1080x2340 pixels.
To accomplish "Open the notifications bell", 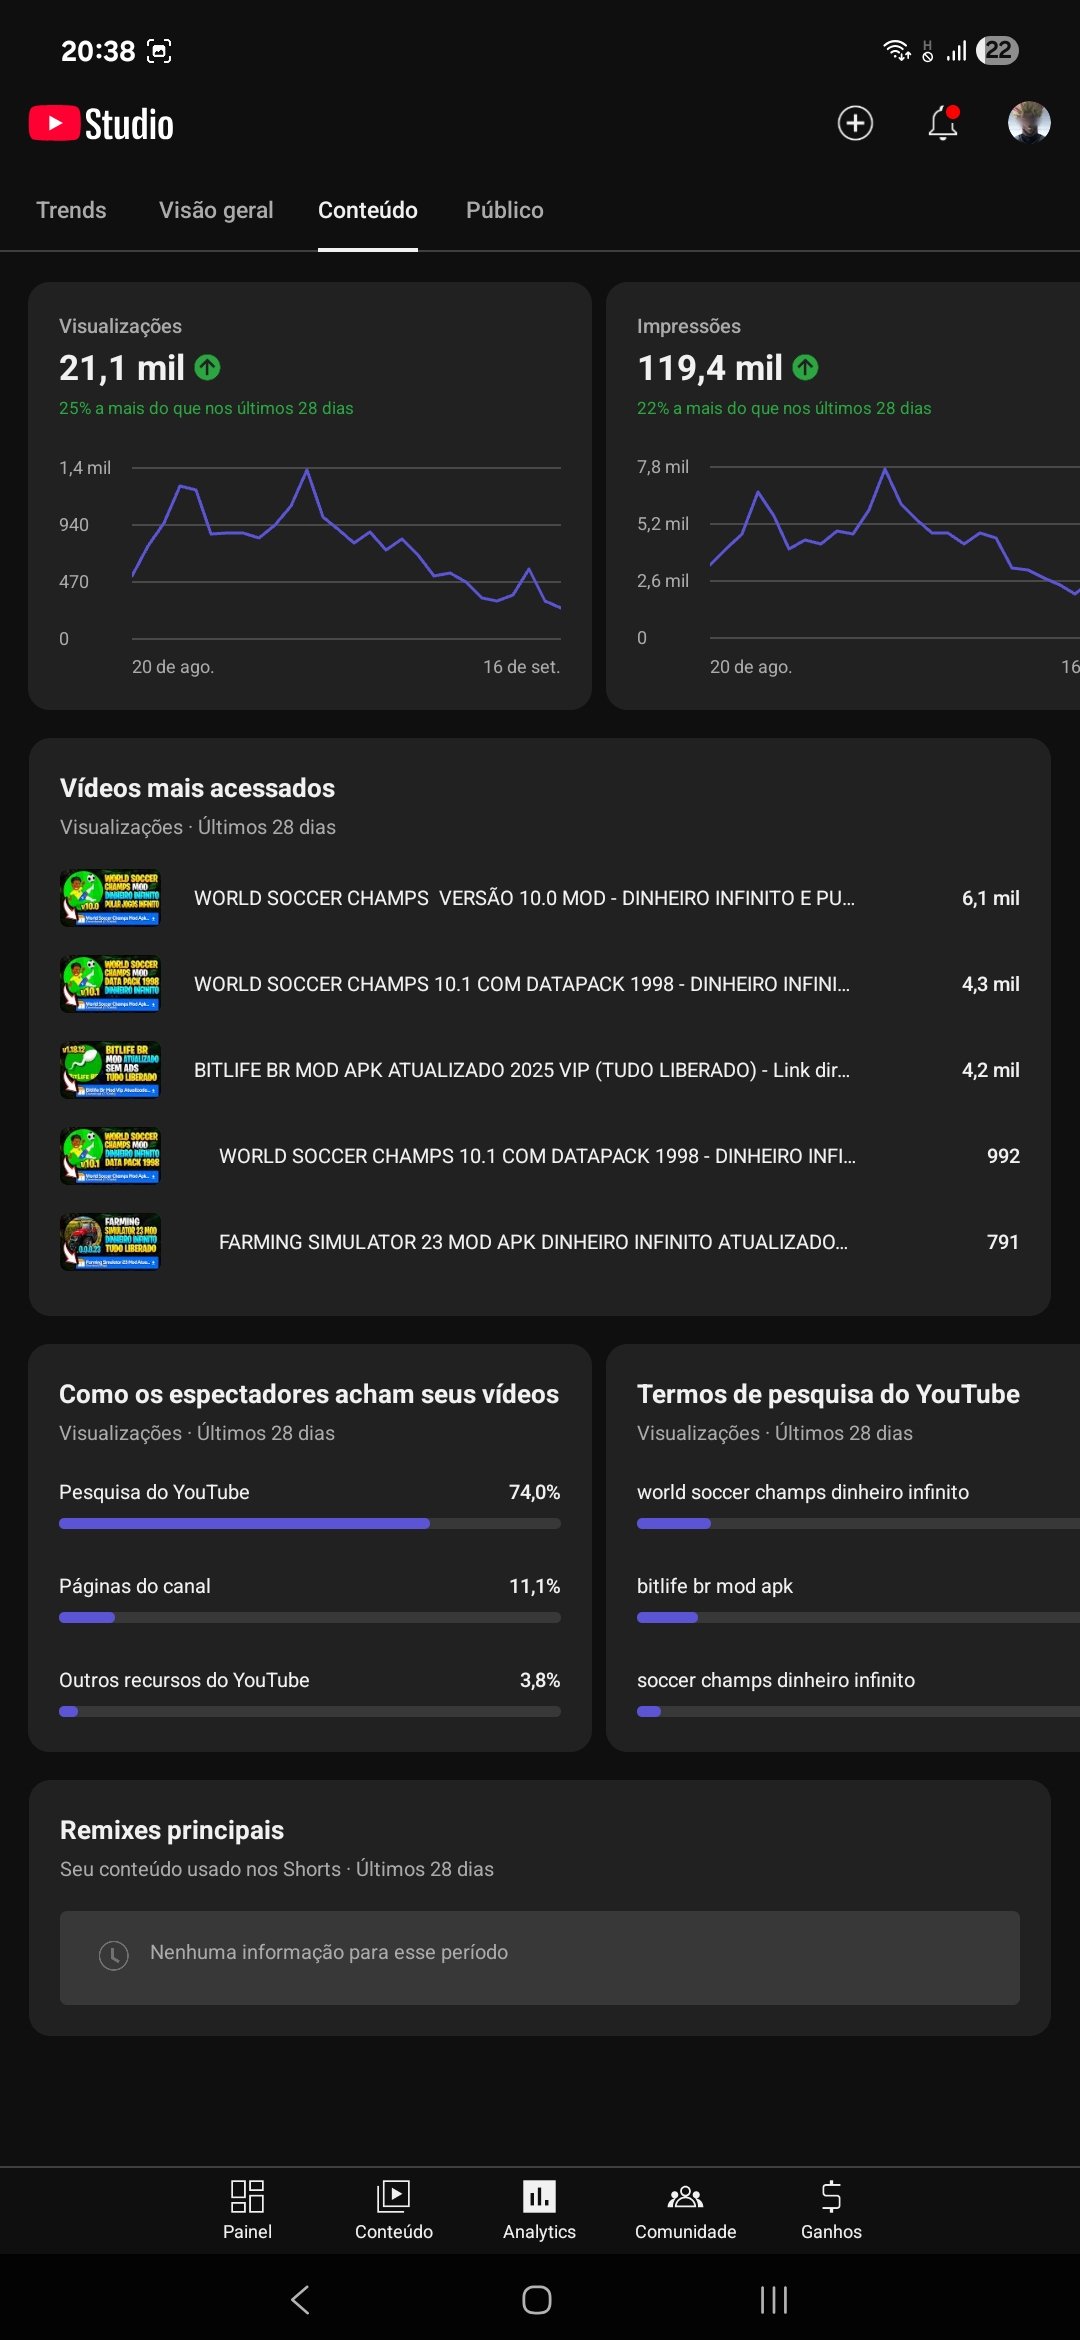I will 943,123.
